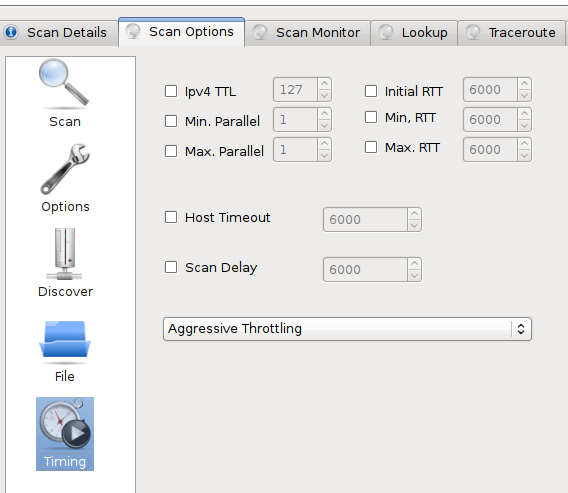The image size is (568, 493).
Task: Decrease the Host Timeout value
Action: 414,226
